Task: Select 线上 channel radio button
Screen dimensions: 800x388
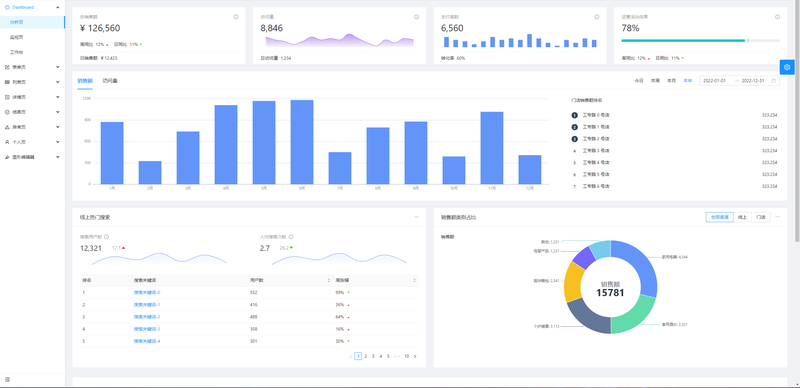Action: tap(742, 217)
